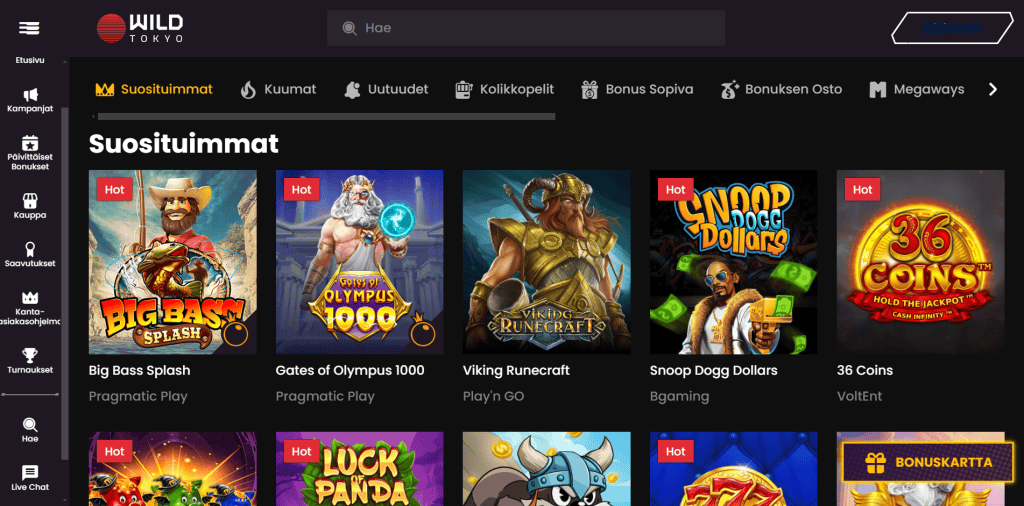Viewport: 1024px width, 506px height.
Task: Open the Kanta-asiakasohjelma crown icon
Action: (30, 298)
